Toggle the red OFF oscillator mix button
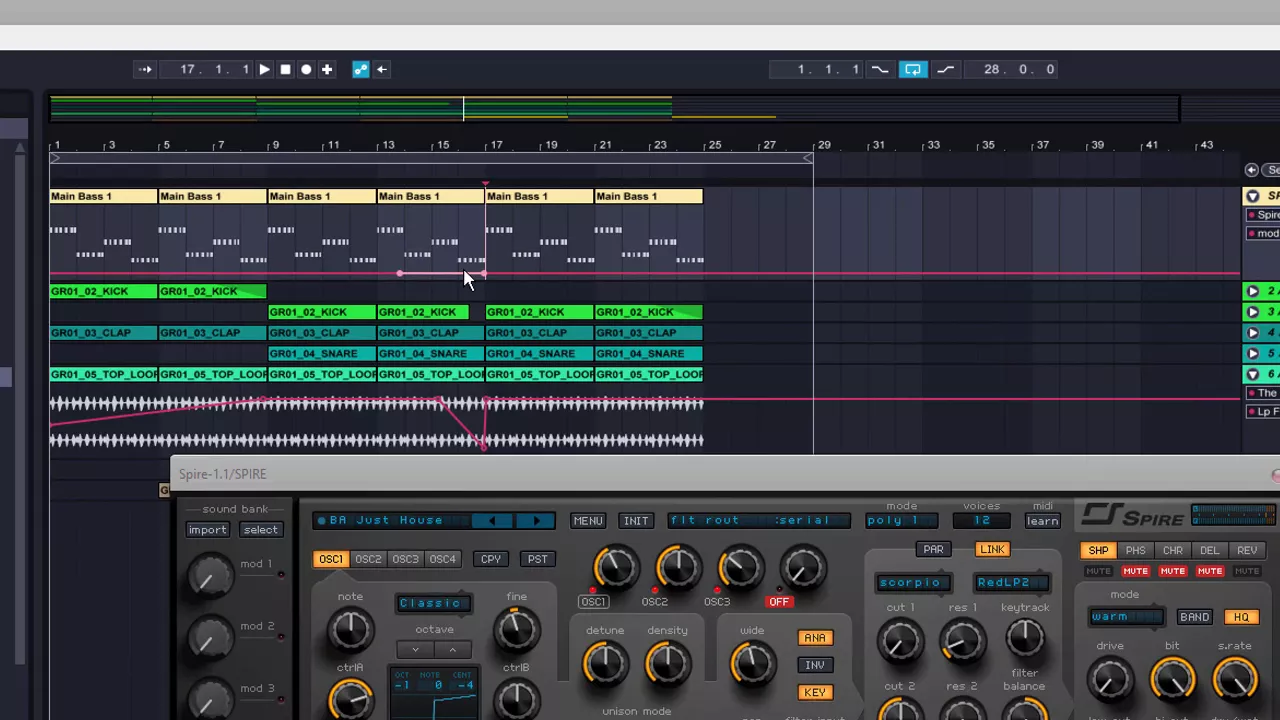 point(779,602)
